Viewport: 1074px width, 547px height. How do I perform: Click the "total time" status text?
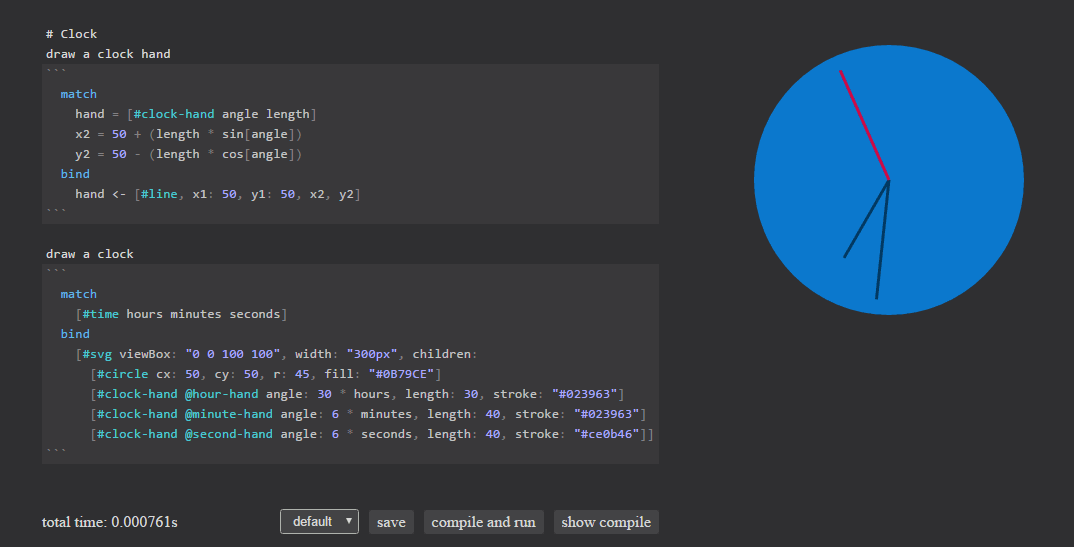110,522
